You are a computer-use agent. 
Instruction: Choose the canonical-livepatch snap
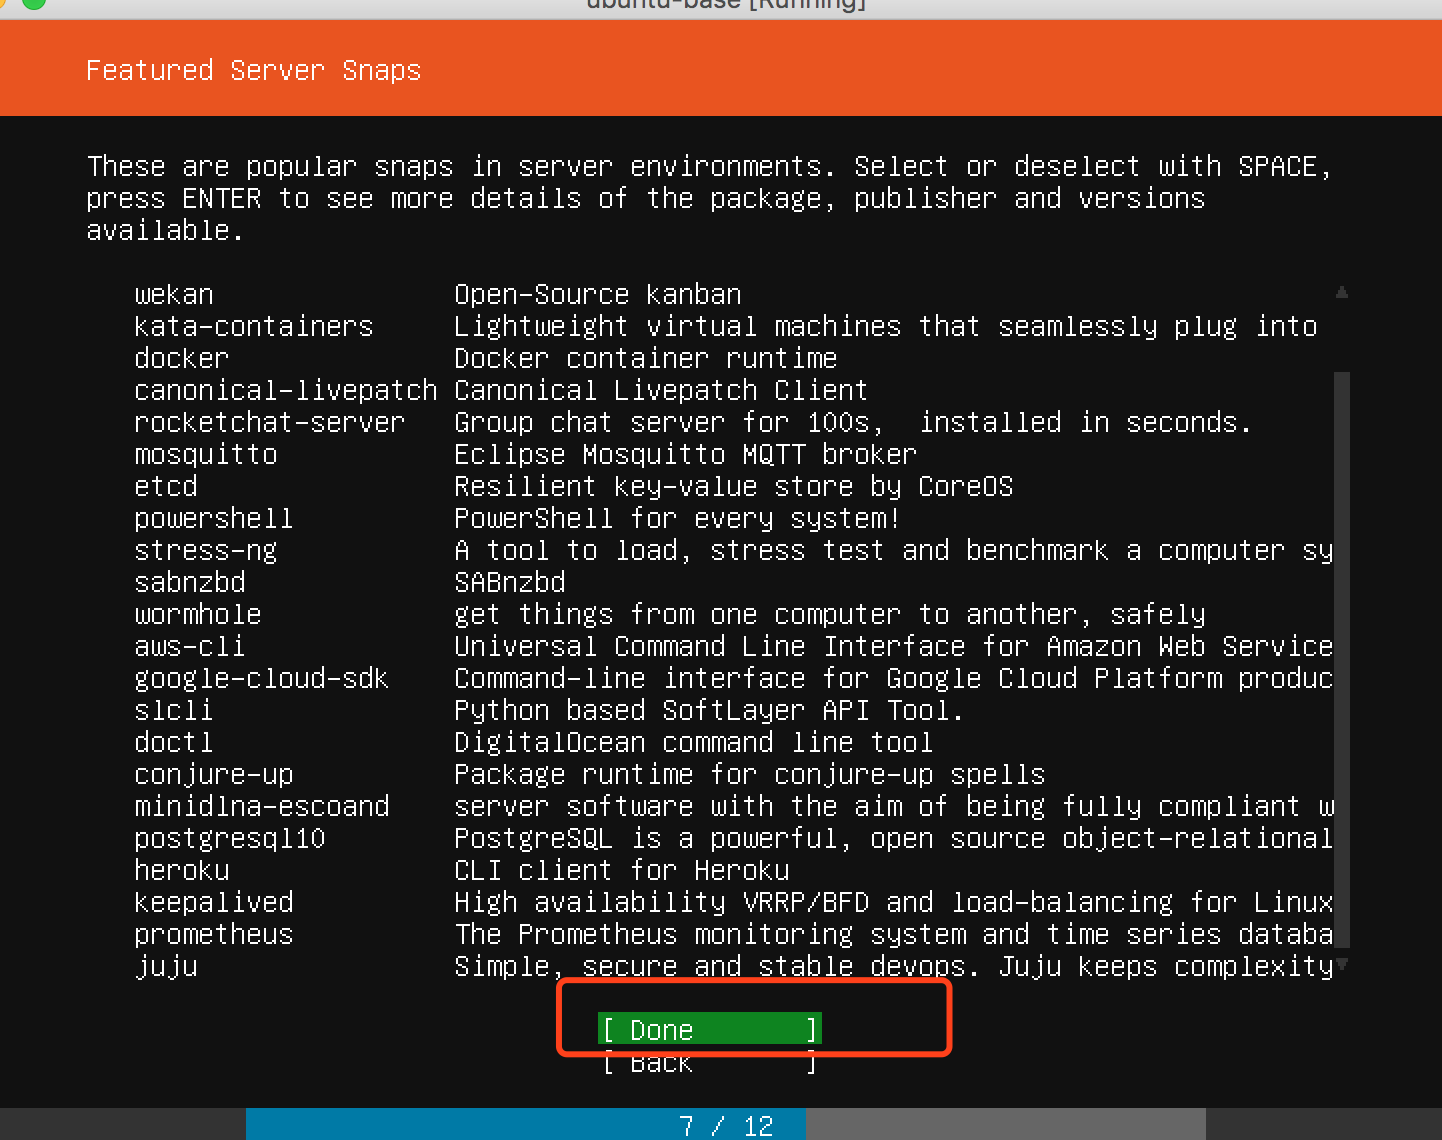pyautogui.click(x=733, y=390)
